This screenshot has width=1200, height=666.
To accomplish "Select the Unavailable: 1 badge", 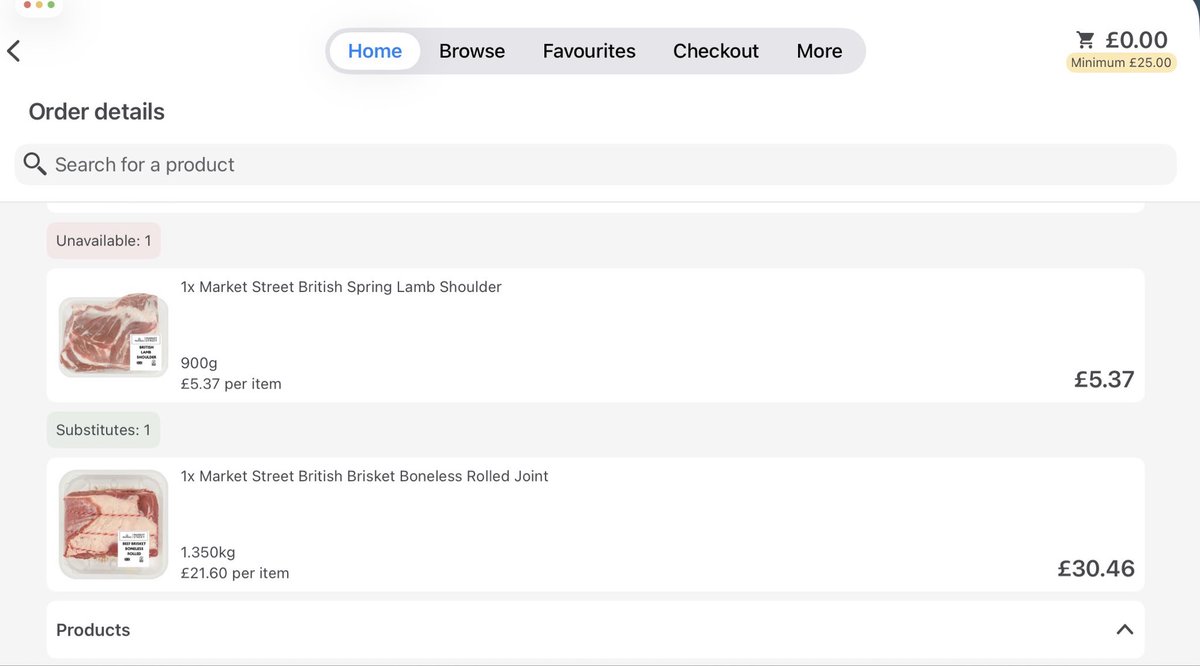I will pyautogui.click(x=104, y=241).
